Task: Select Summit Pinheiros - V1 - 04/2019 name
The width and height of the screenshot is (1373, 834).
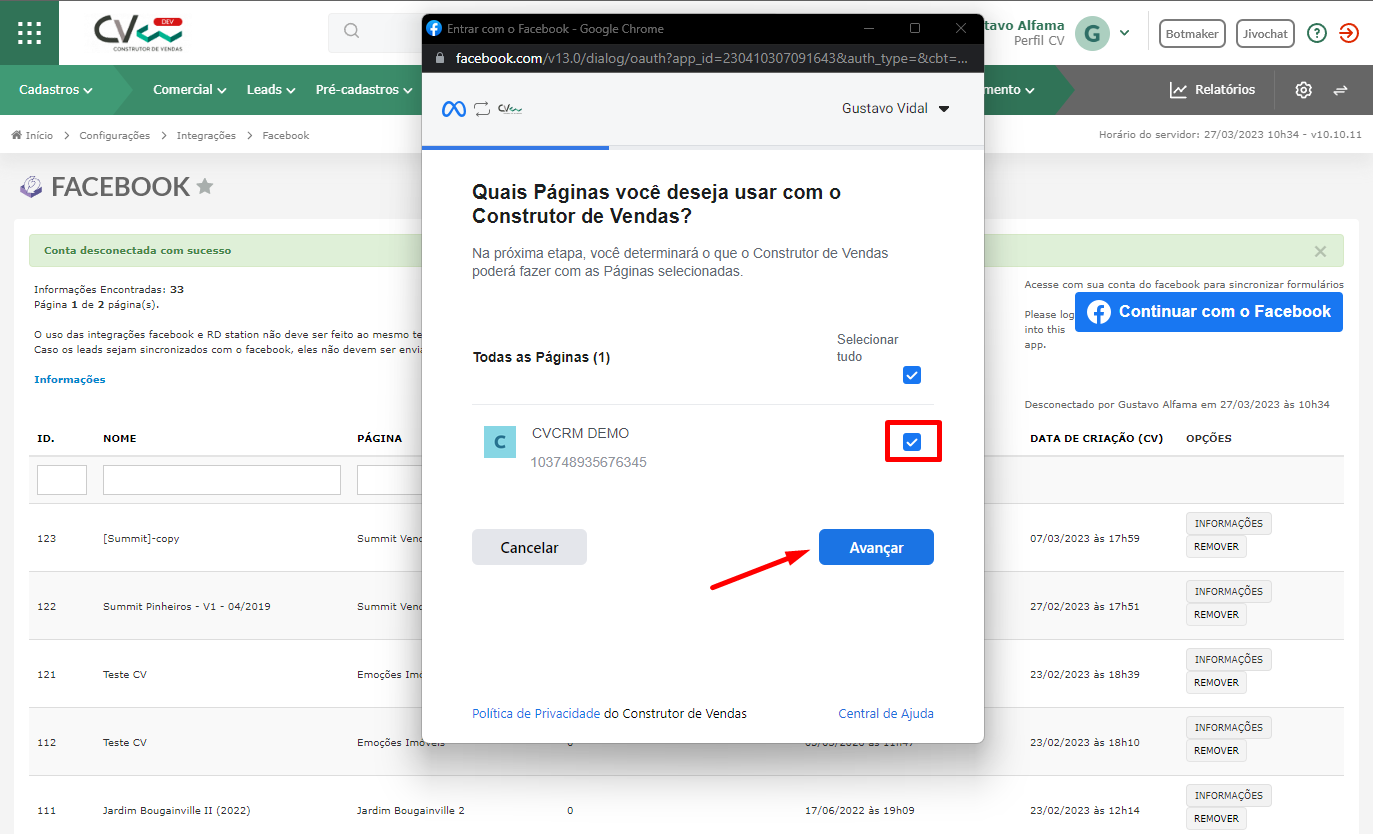Action: tap(187, 606)
